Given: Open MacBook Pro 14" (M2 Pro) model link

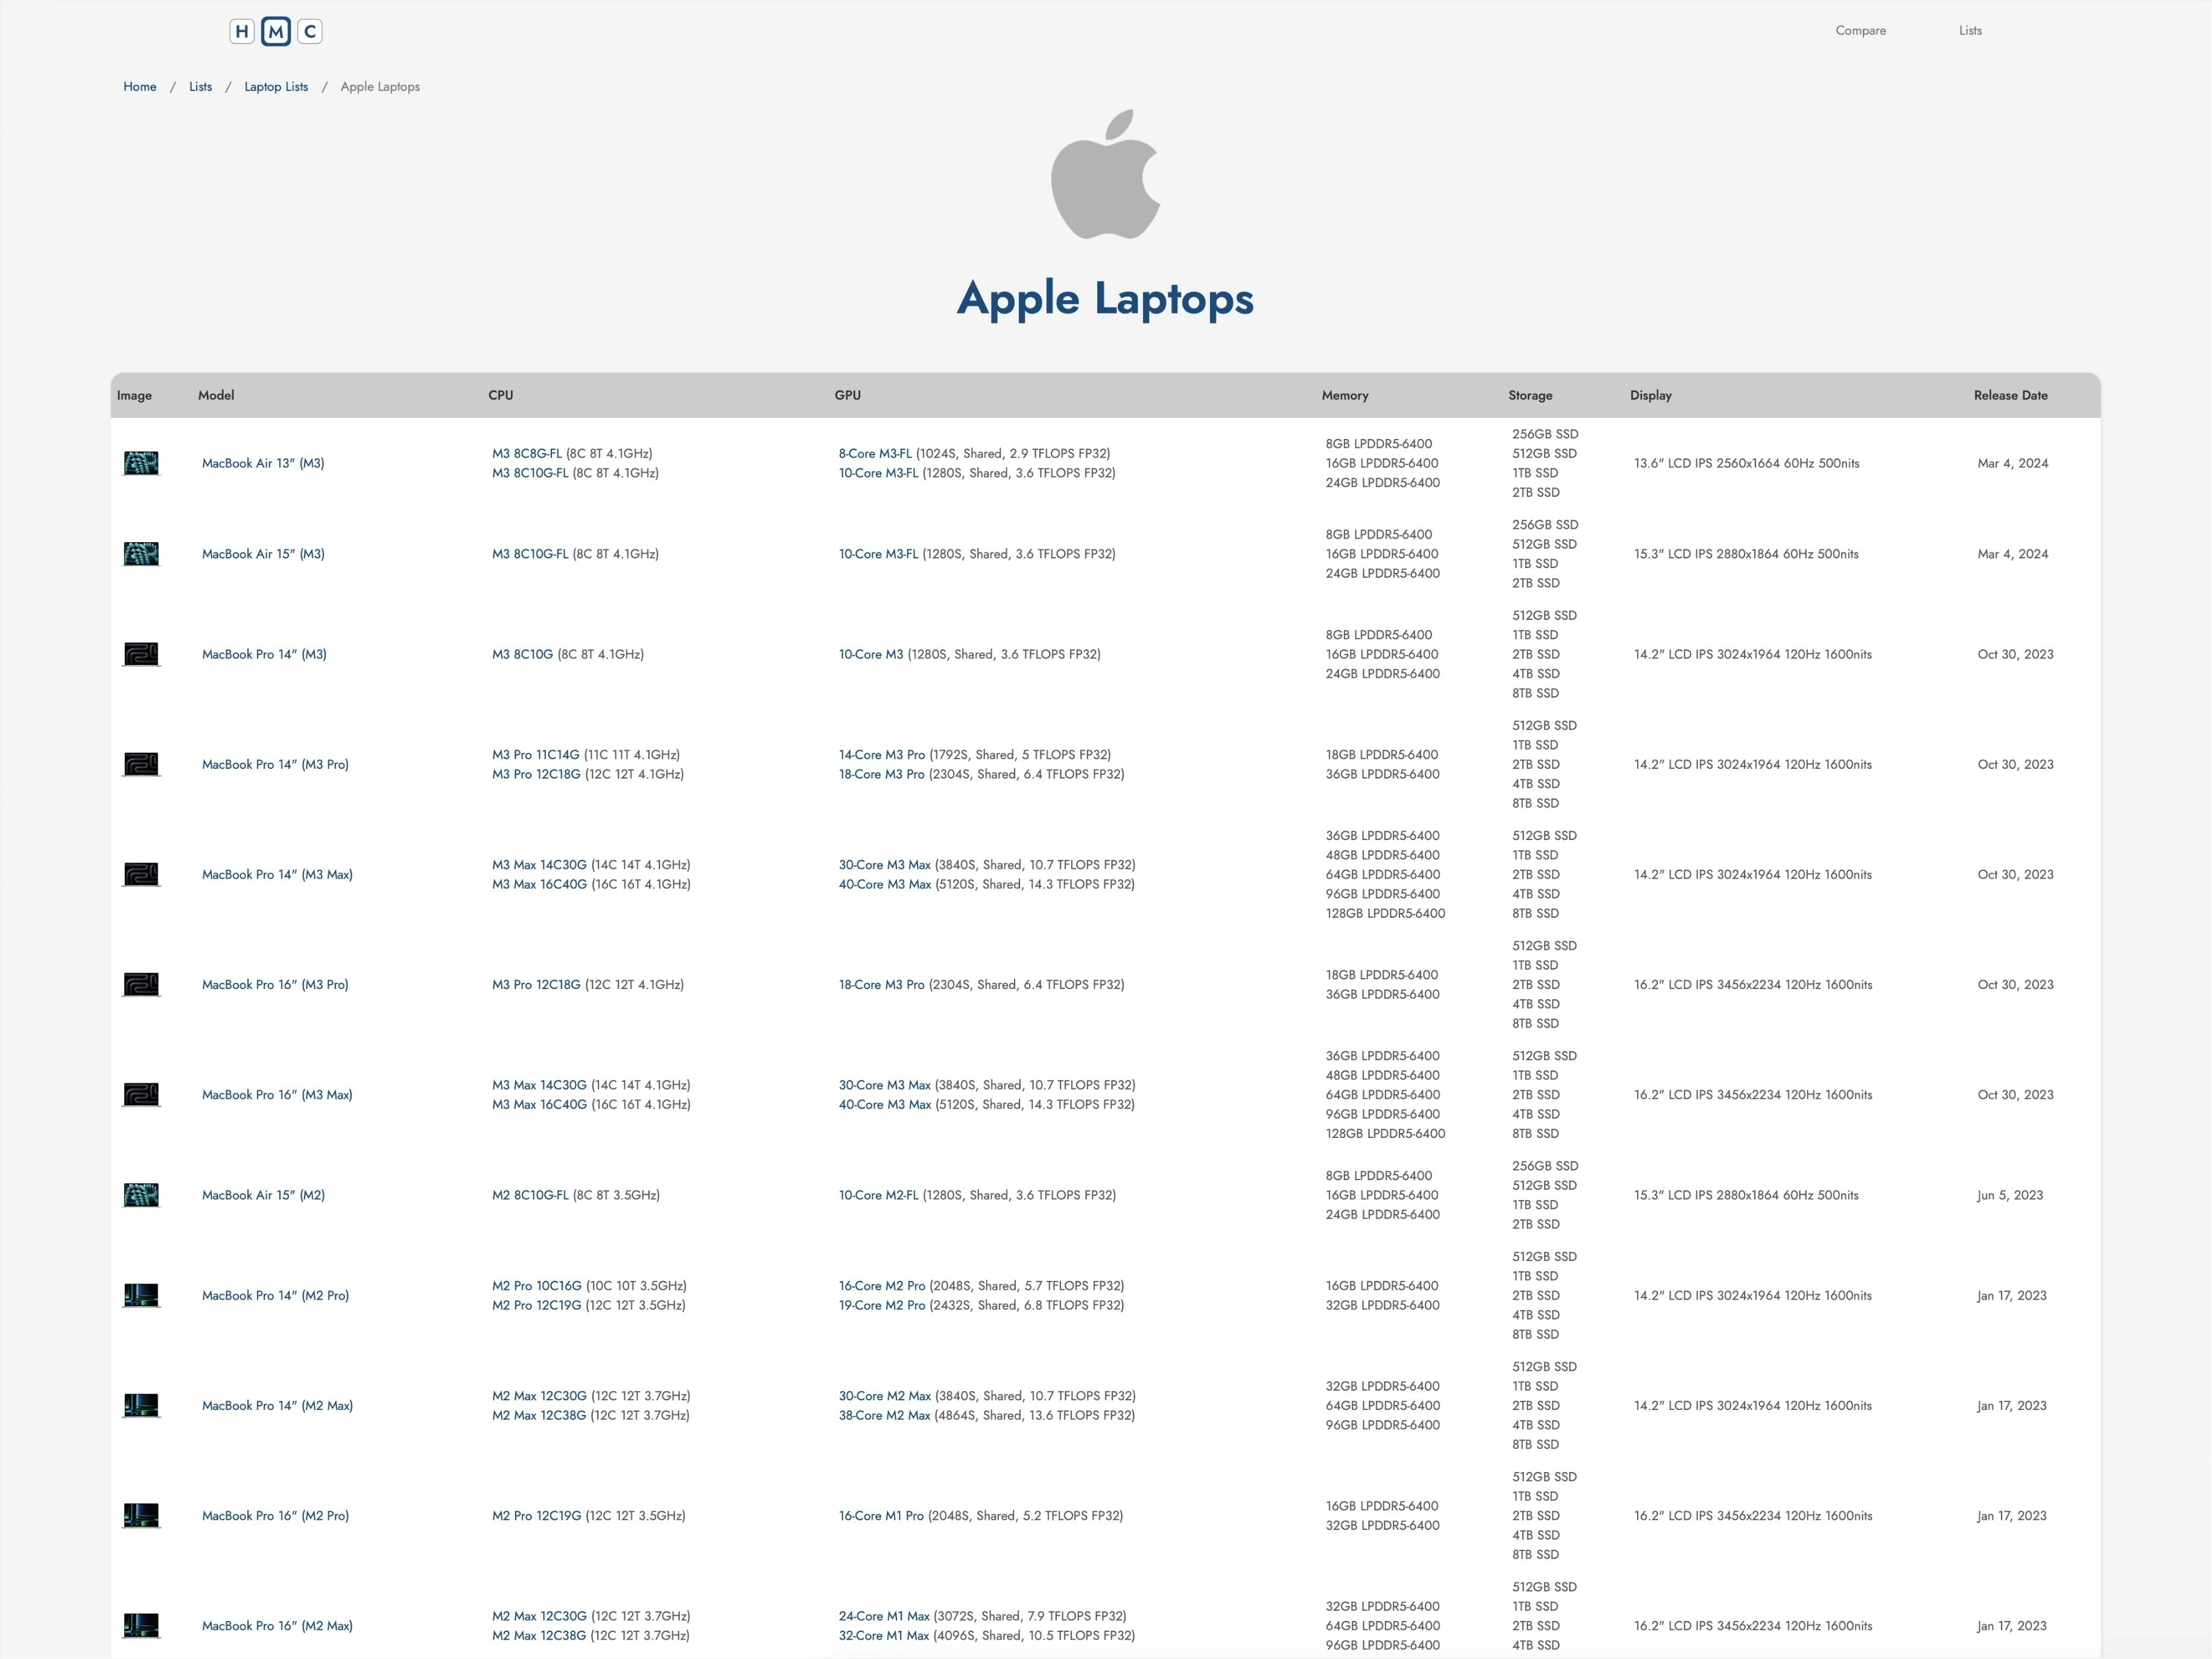Looking at the screenshot, I should pyautogui.click(x=275, y=1295).
